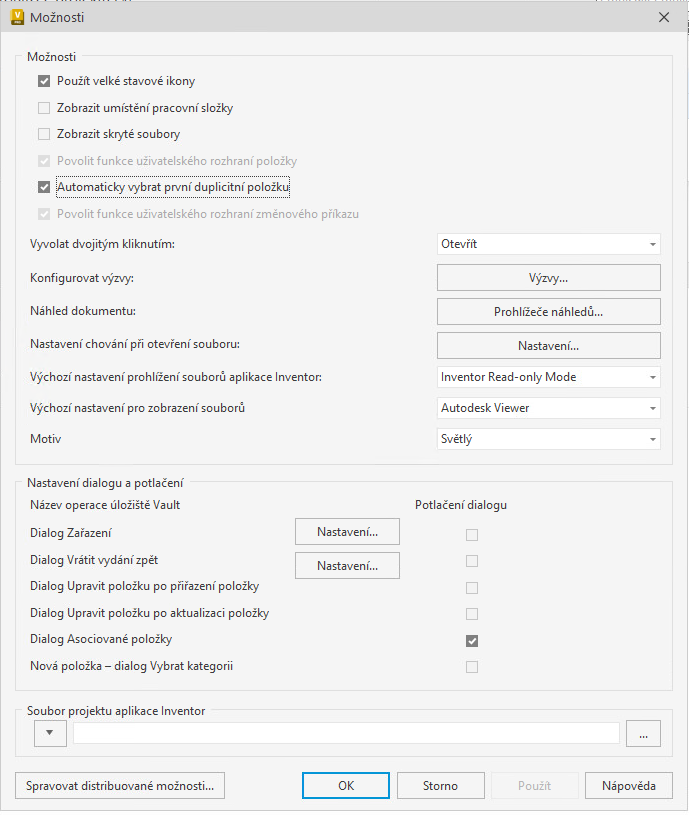Screen dimensions: 691x815
Task: Open 'Spravovat distribuované možnosti...' button
Action: 120,786
